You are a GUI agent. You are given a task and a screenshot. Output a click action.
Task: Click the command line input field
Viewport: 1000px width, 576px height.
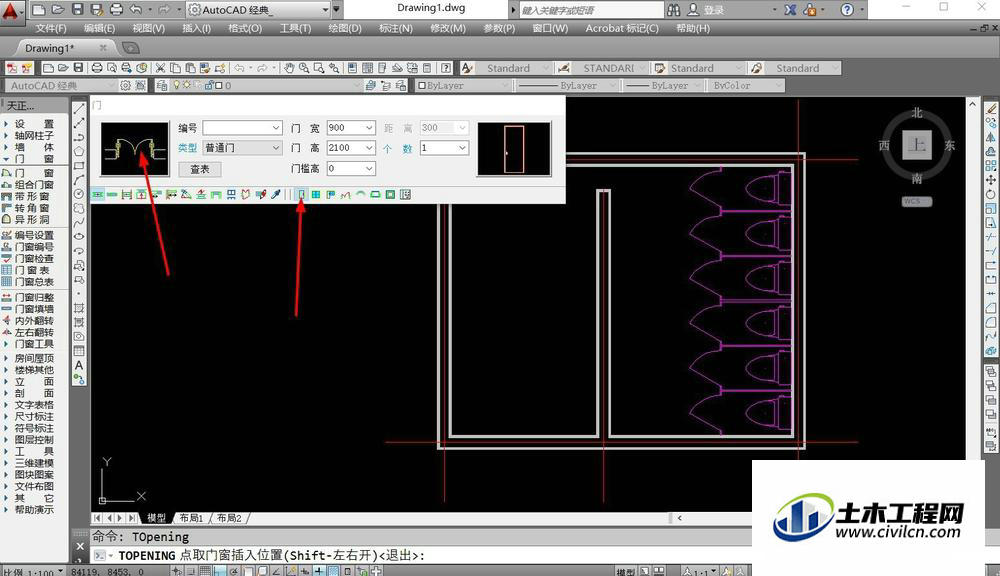pos(421,556)
